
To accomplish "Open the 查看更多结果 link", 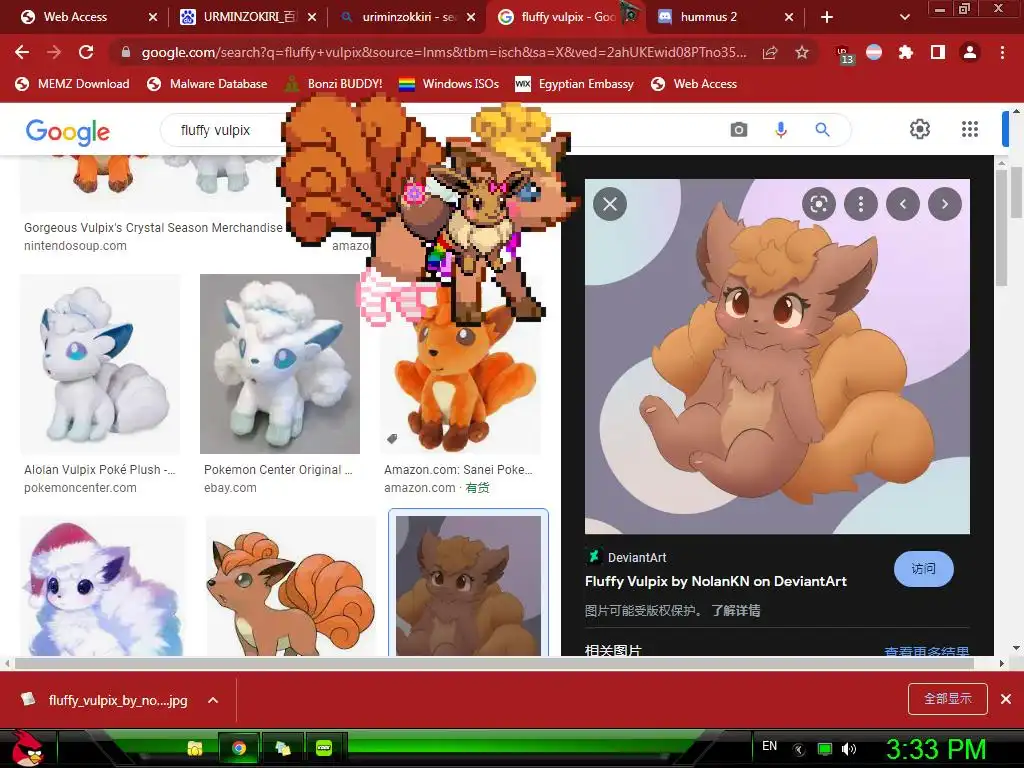I will (926, 650).
